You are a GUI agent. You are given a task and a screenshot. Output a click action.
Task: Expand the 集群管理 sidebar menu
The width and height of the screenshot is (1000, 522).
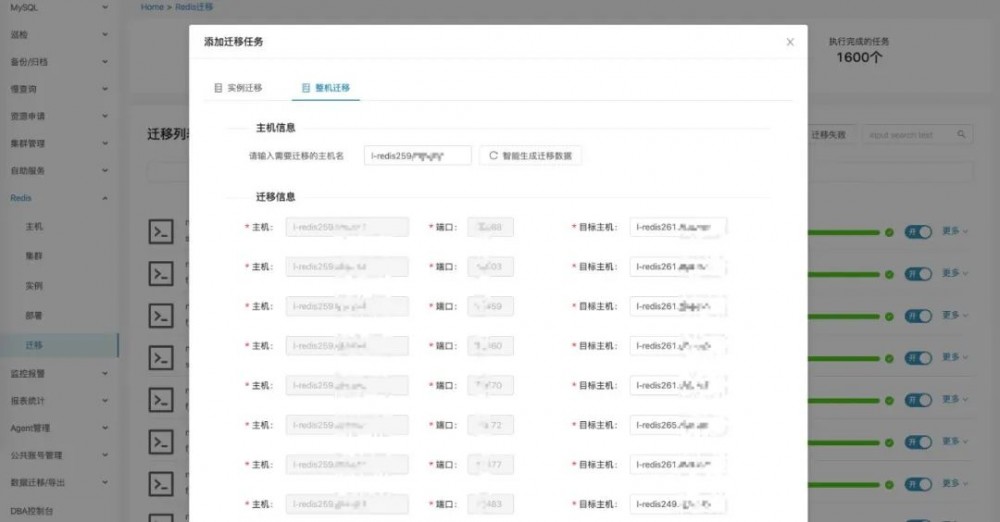pos(59,144)
